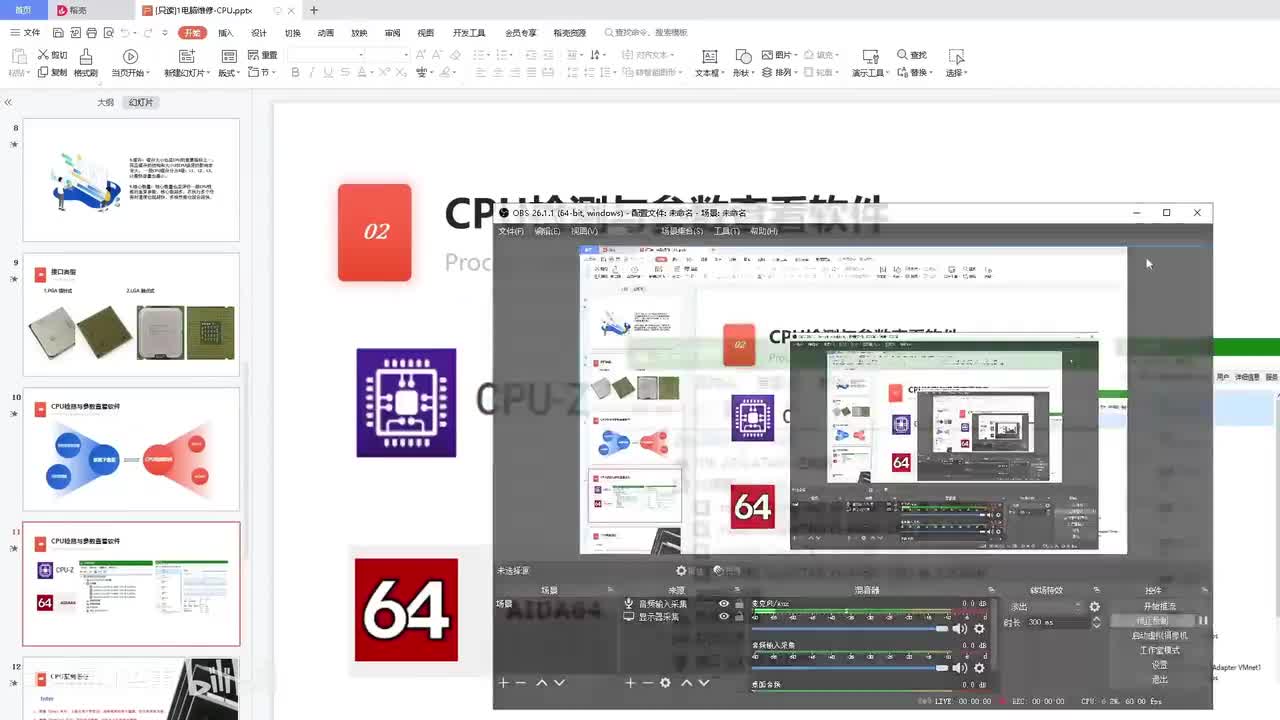Select the slide 10 thumbnail
1280x720 pixels.
[x=131, y=449]
